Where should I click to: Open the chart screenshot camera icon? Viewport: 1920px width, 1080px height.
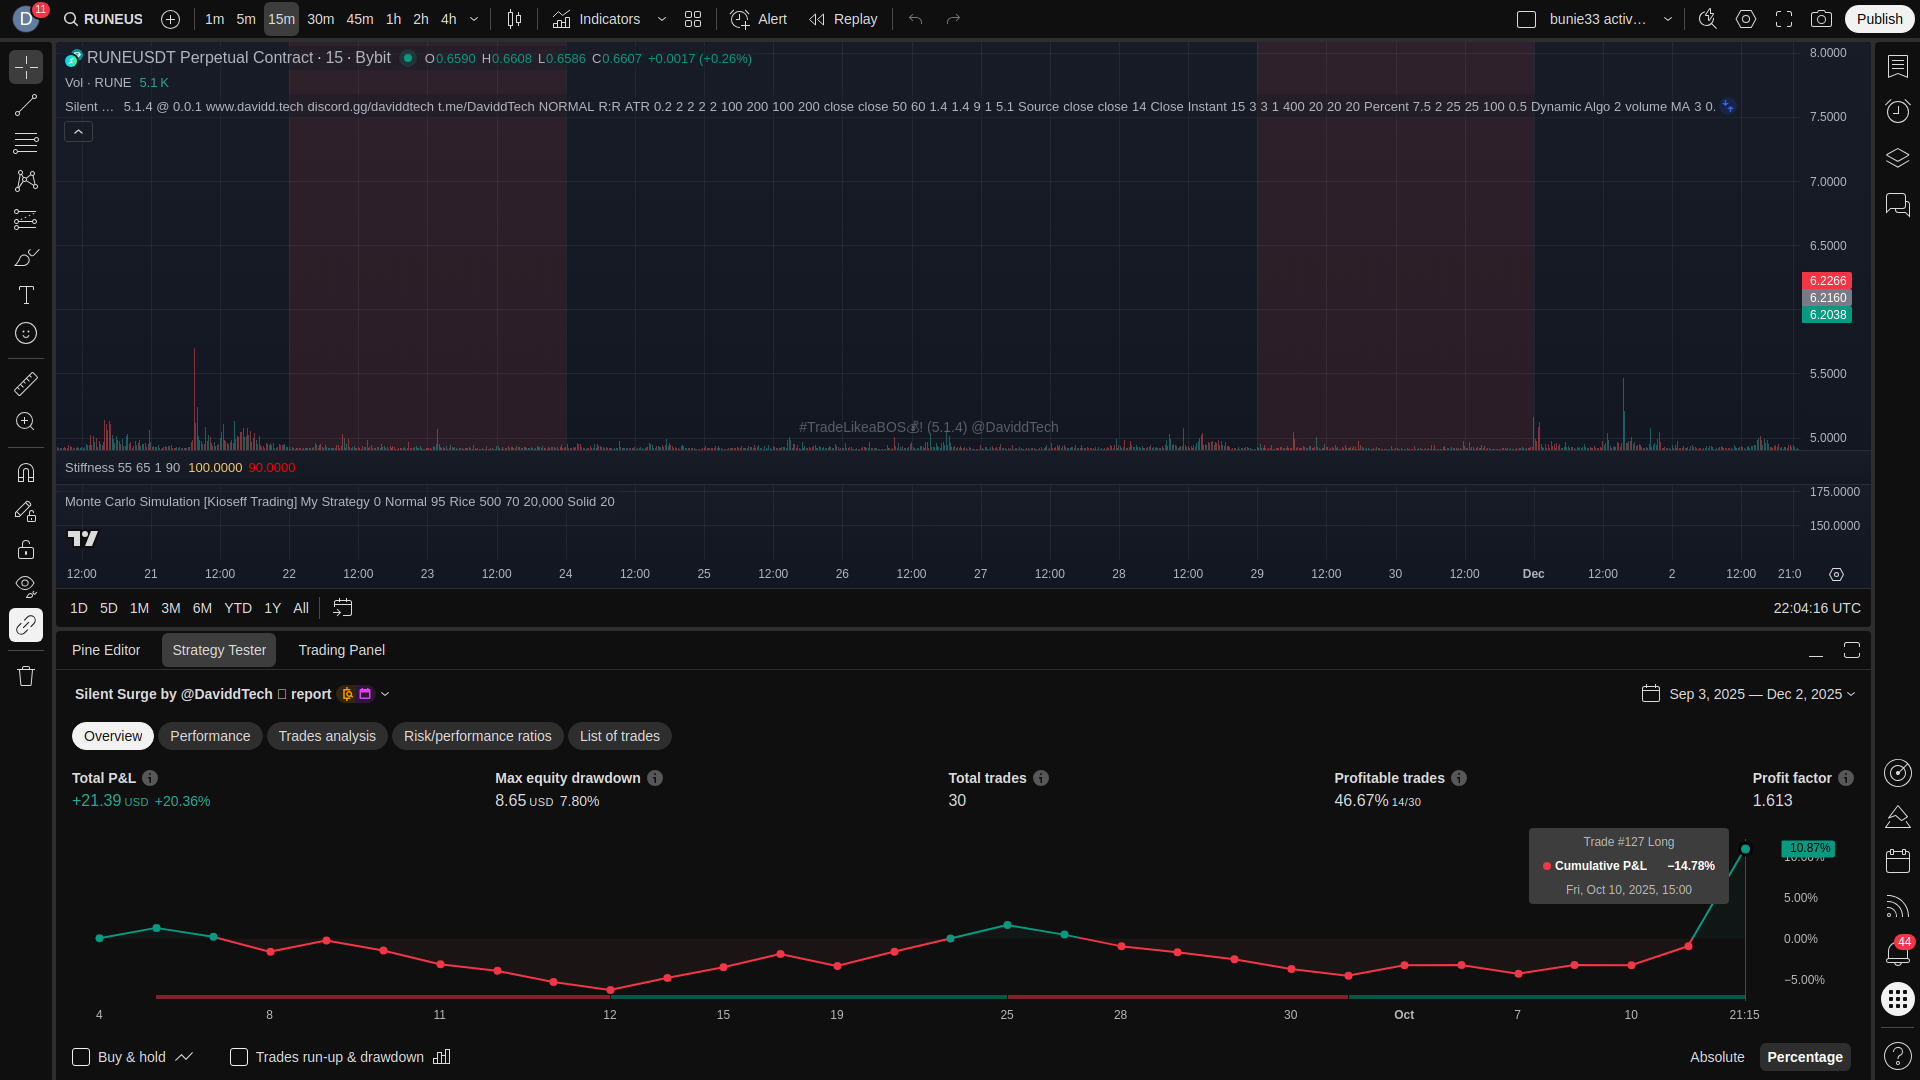(1822, 19)
